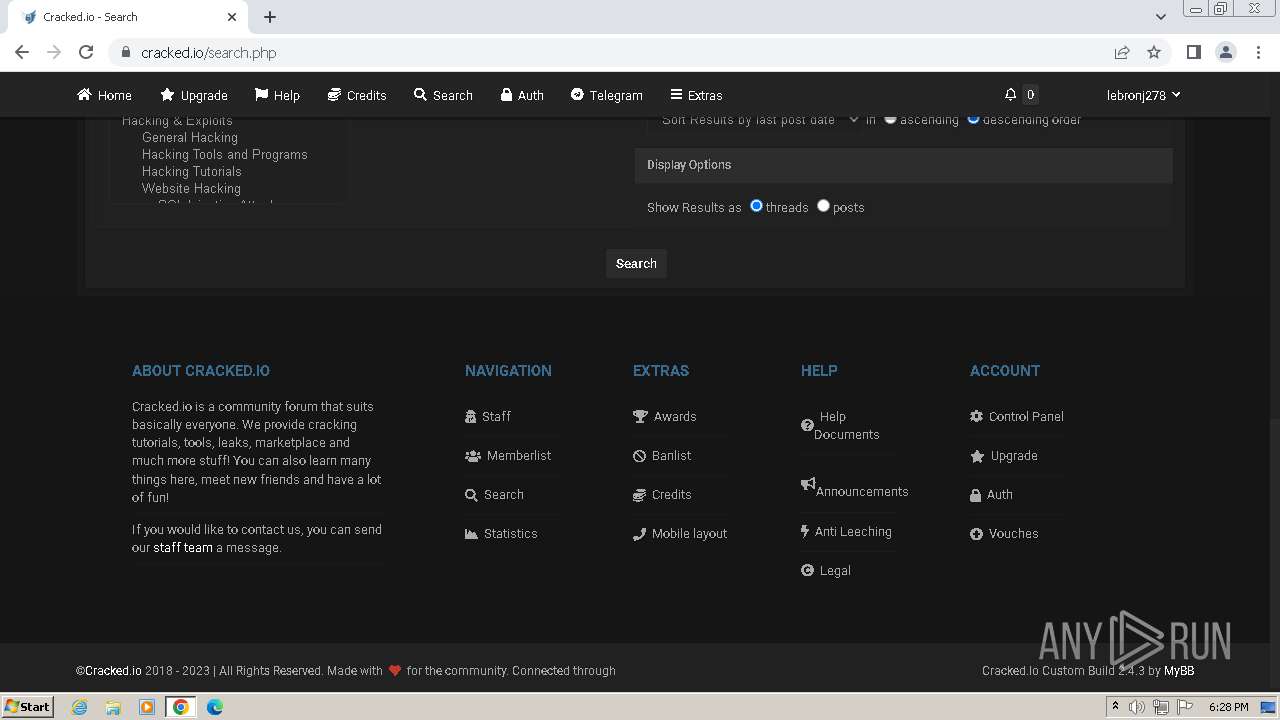The width and height of the screenshot is (1280, 720).
Task: Click the share page icon
Action: click(x=1122, y=52)
